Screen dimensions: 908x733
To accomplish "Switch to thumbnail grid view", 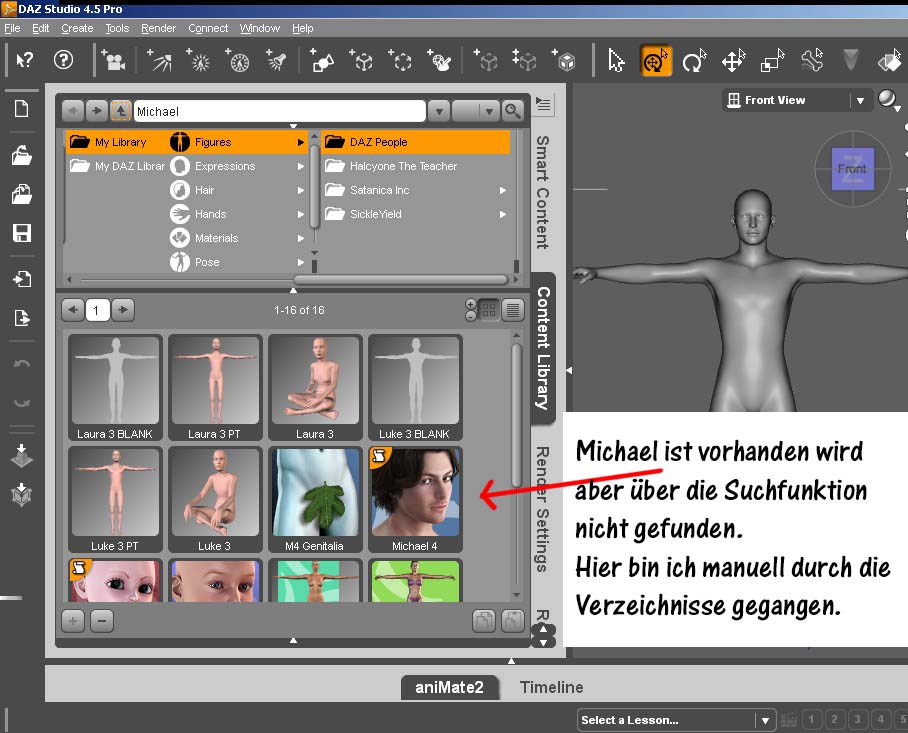I will (x=489, y=310).
